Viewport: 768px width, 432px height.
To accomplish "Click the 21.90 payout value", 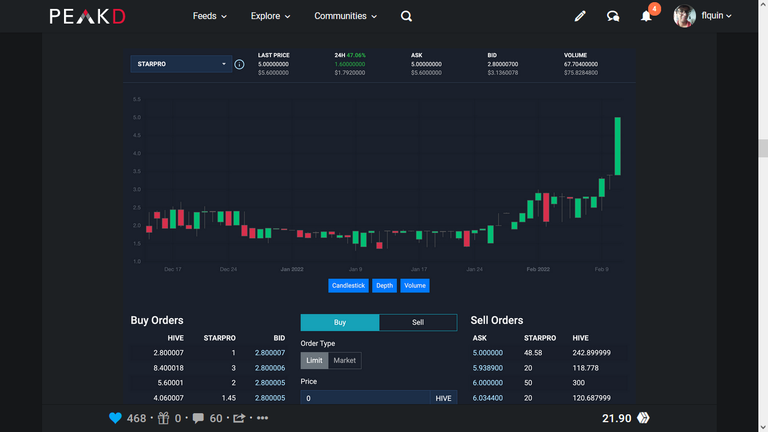I will click(x=617, y=418).
